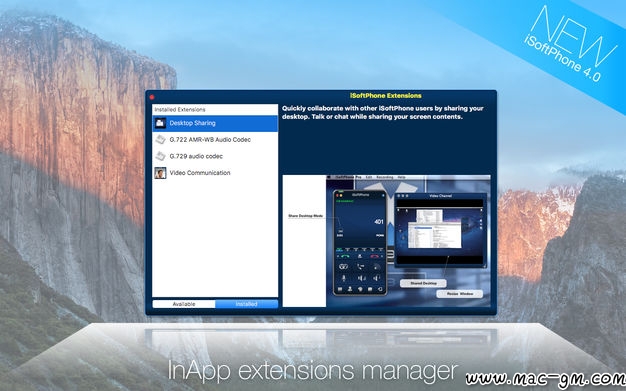Select Video Communication in the extensions list
Image resolution: width=626 pixels, height=391 pixels.
tap(215, 173)
